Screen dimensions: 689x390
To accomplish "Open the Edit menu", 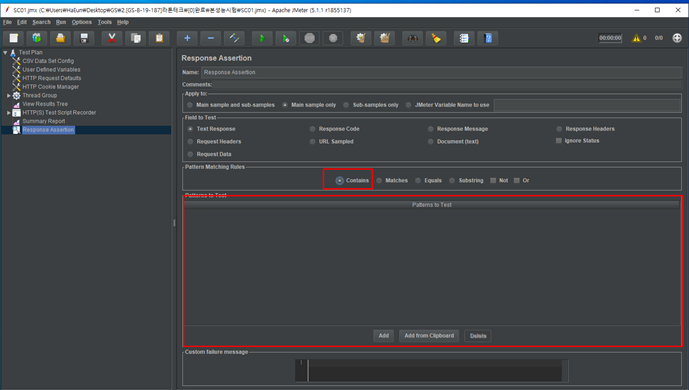I will [22, 22].
